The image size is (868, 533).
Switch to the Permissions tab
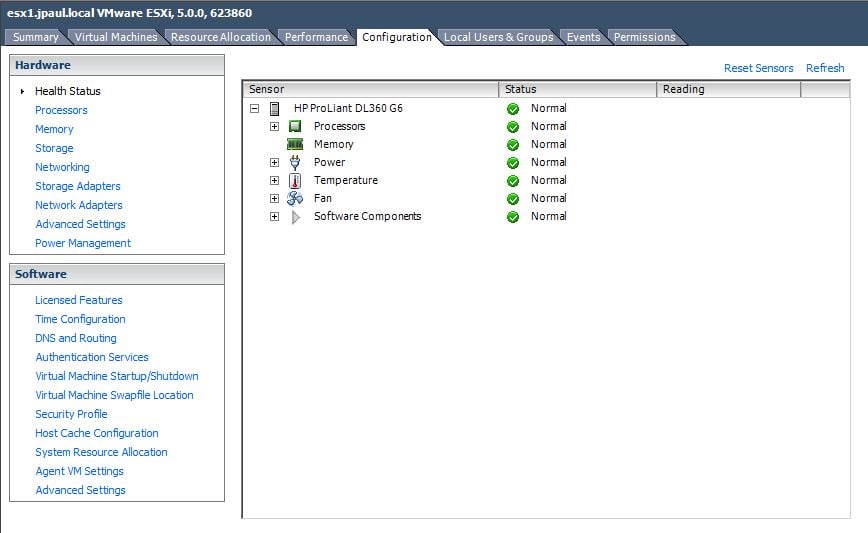tap(644, 37)
